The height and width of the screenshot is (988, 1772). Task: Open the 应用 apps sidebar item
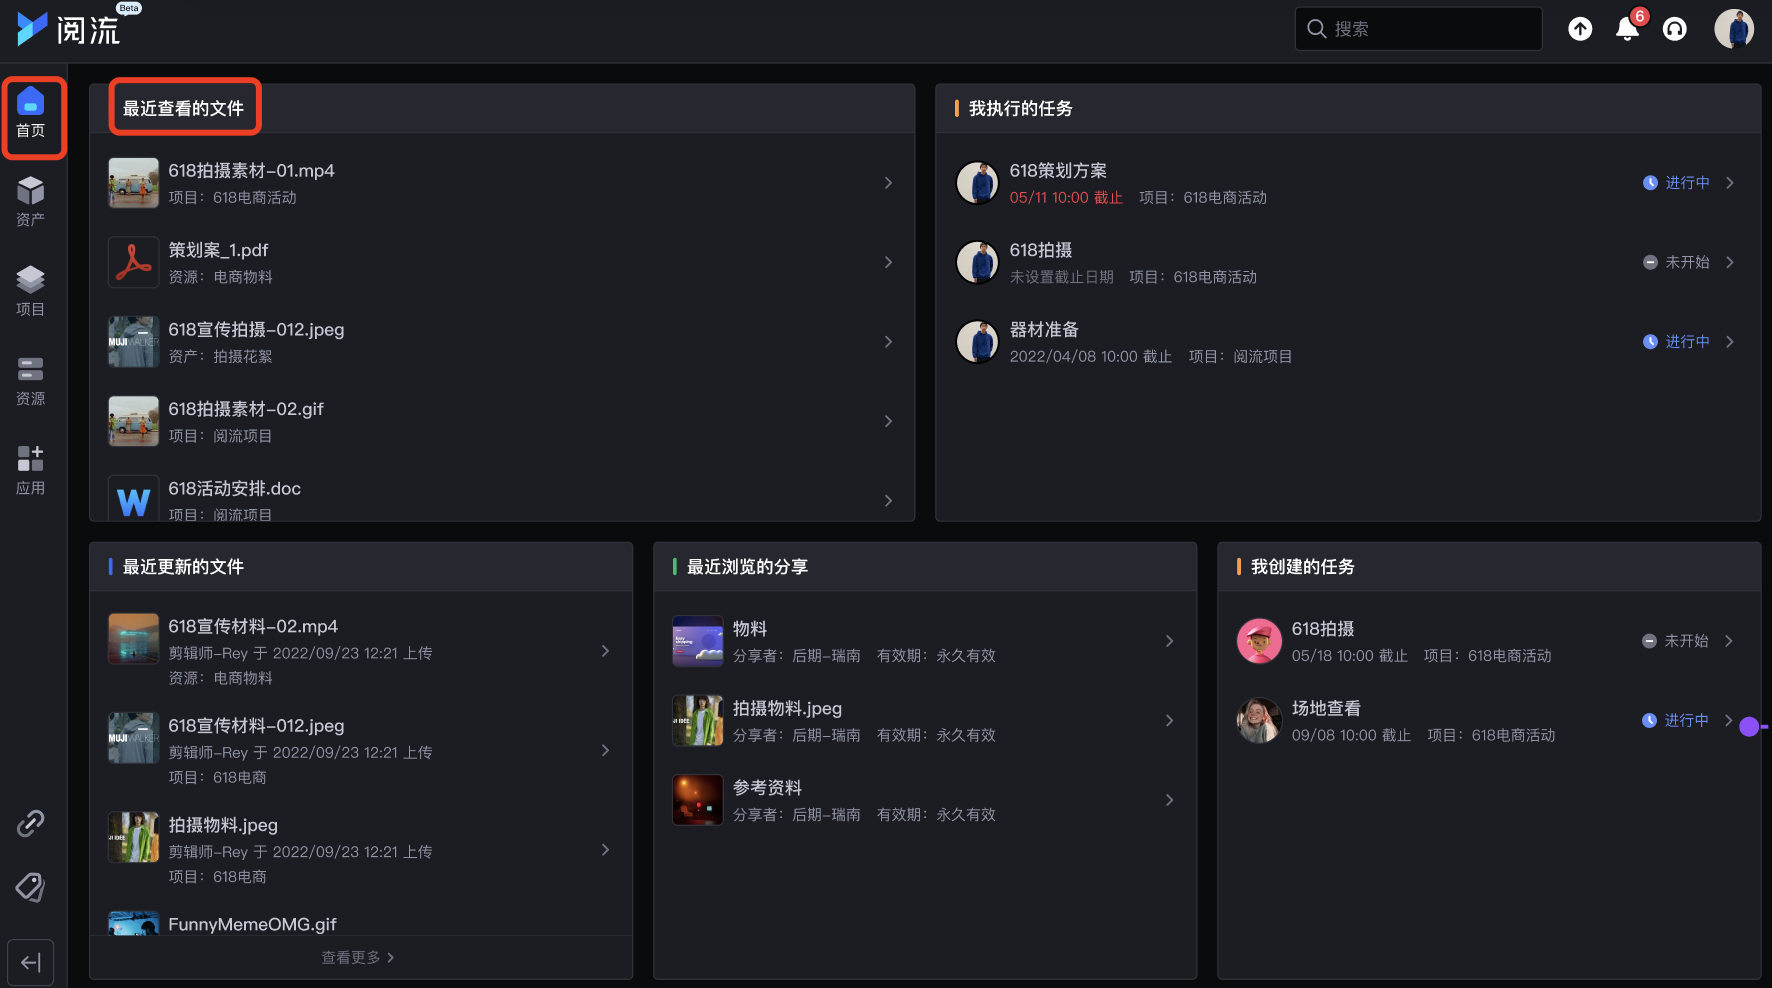(x=31, y=470)
